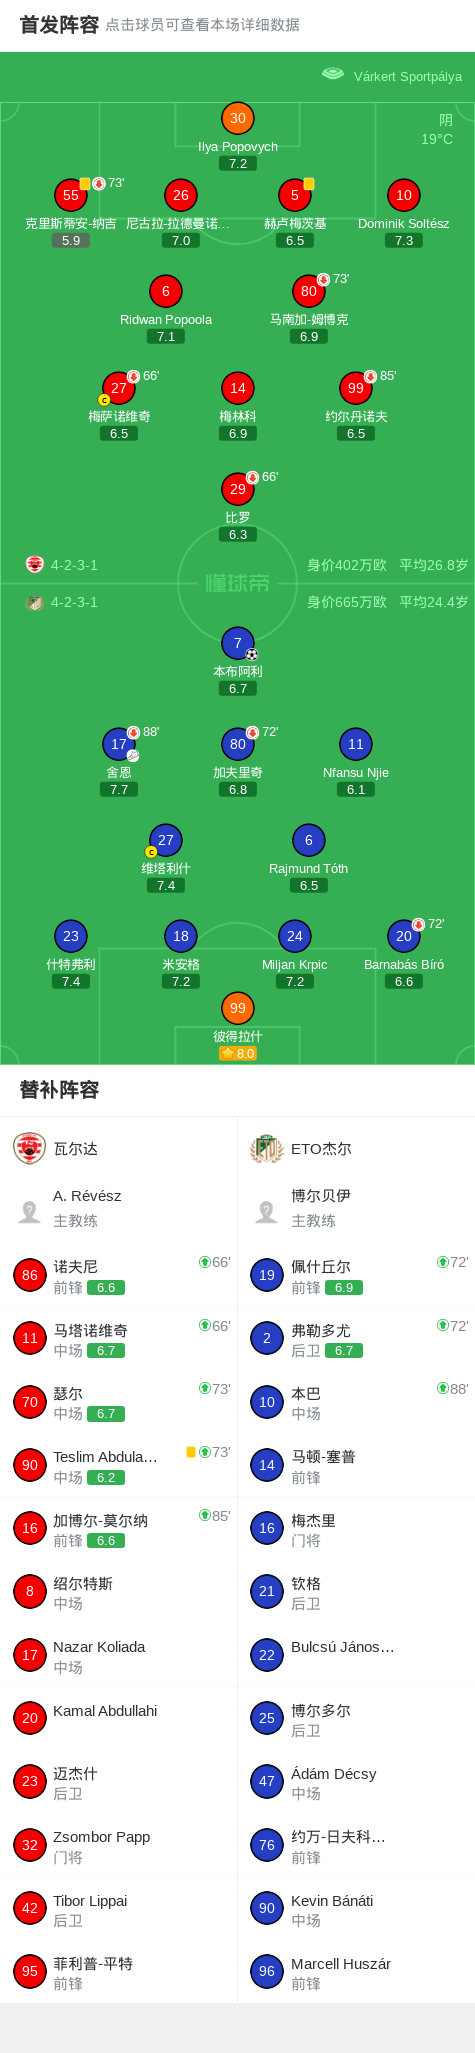475x2053 pixels.
Task: View coach 博尔贝伊 profile
Action: point(356,1208)
